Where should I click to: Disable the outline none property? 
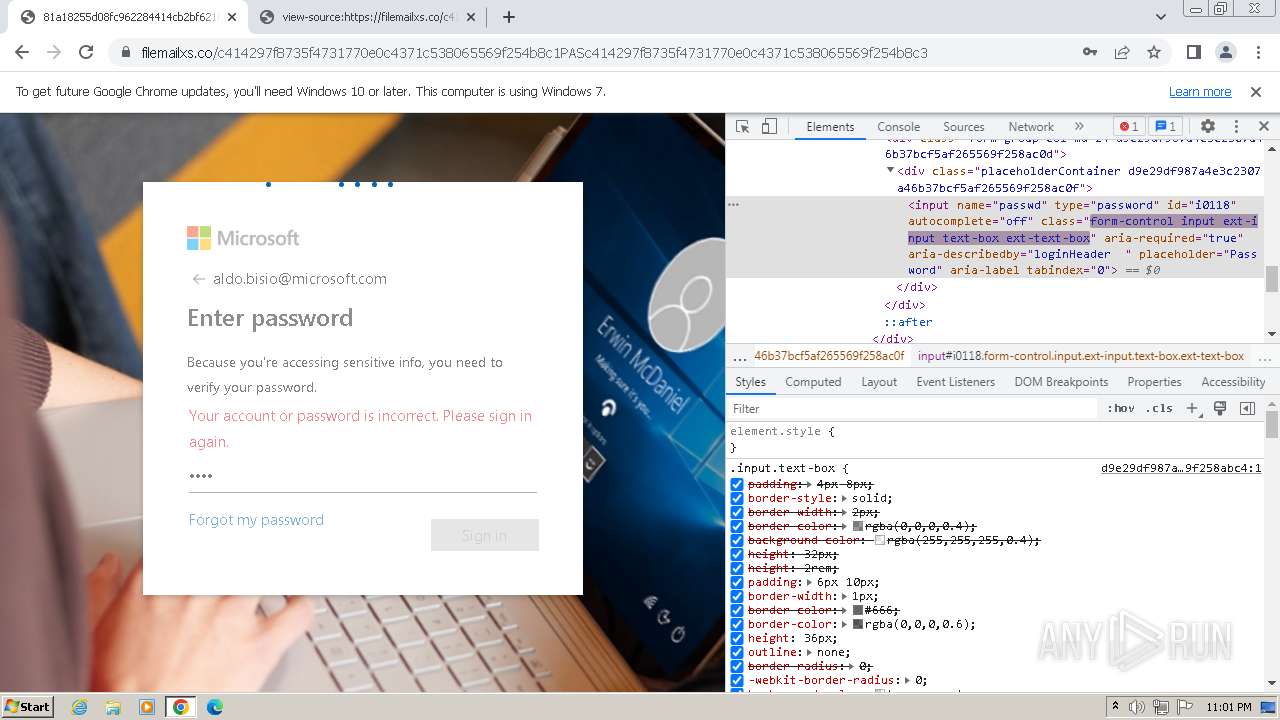(737, 652)
